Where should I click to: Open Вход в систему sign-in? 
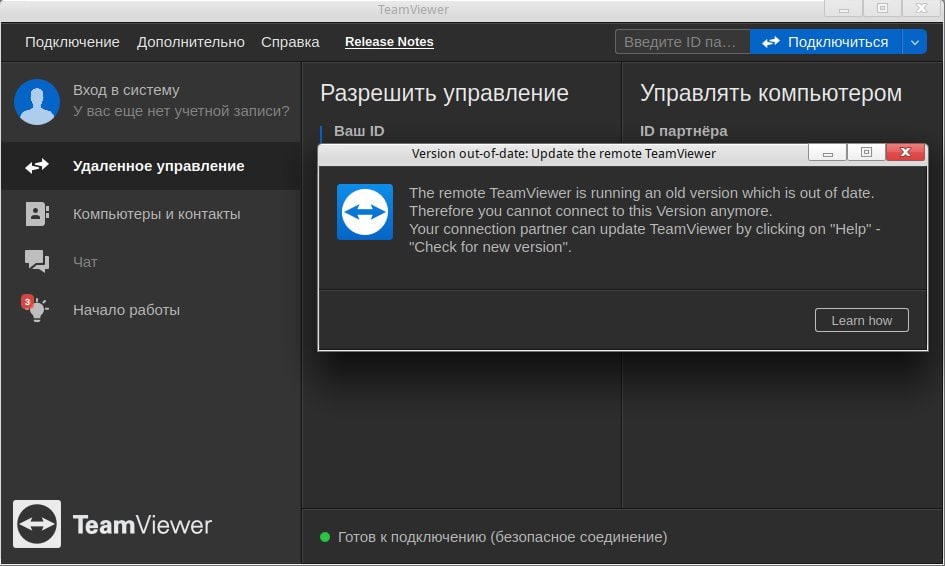tap(126, 90)
